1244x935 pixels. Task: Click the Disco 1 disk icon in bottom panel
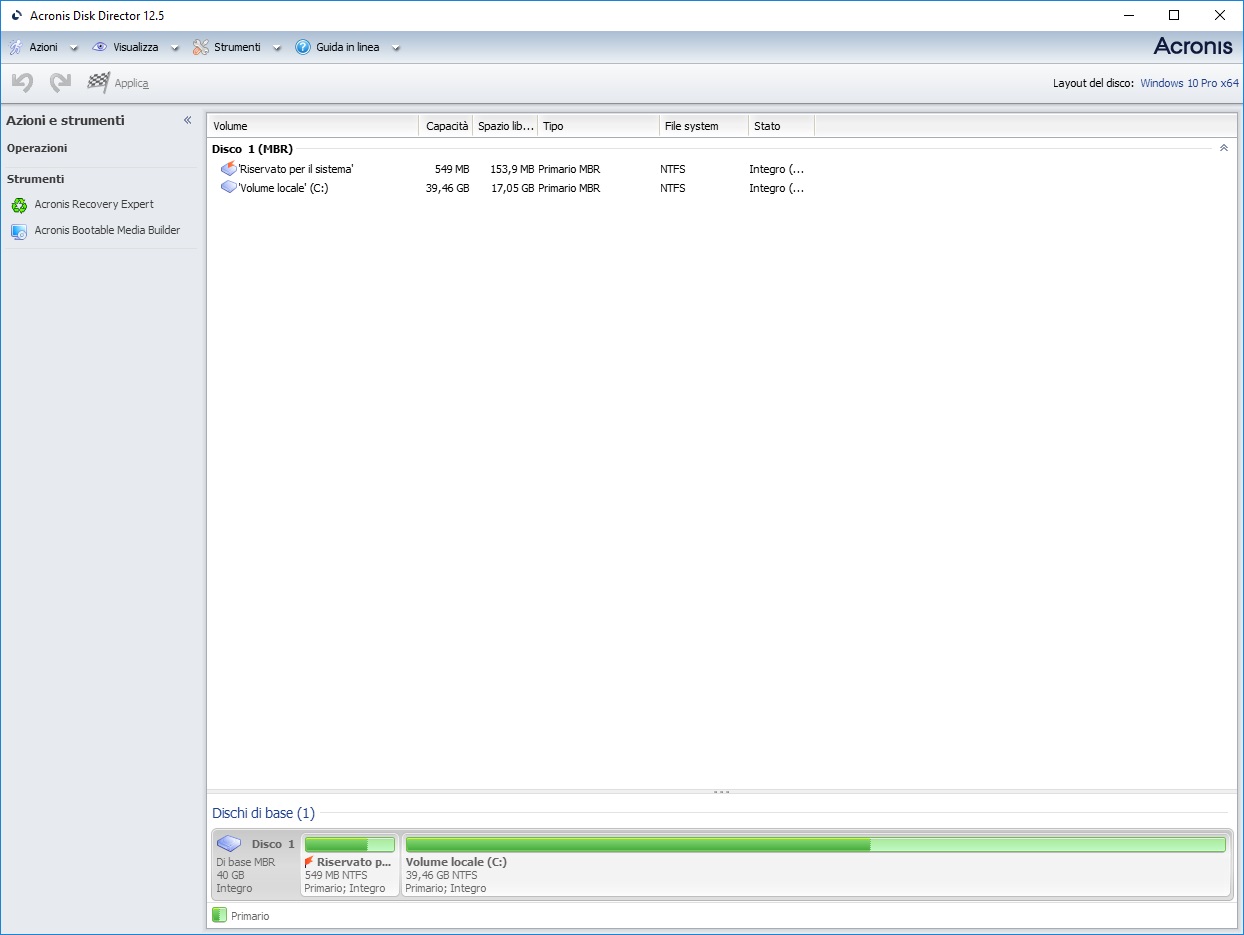tap(229, 844)
